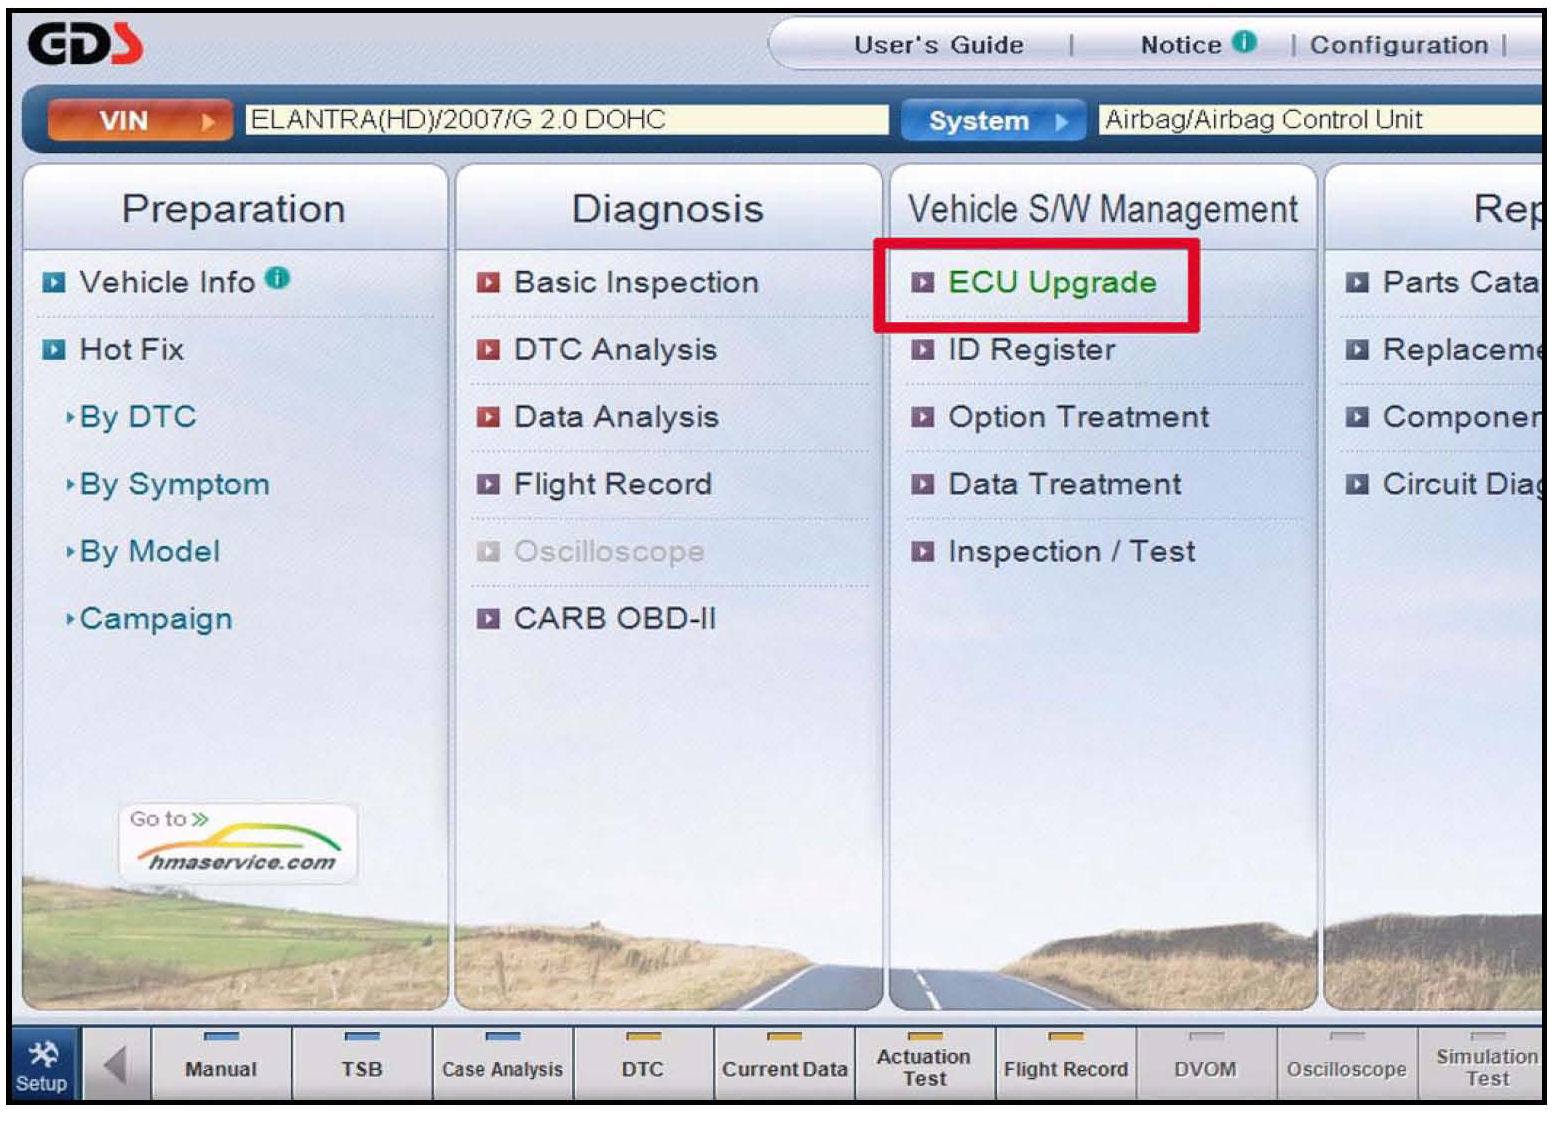
Task: Click the Setup wrench icon
Action: tap(43, 1054)
